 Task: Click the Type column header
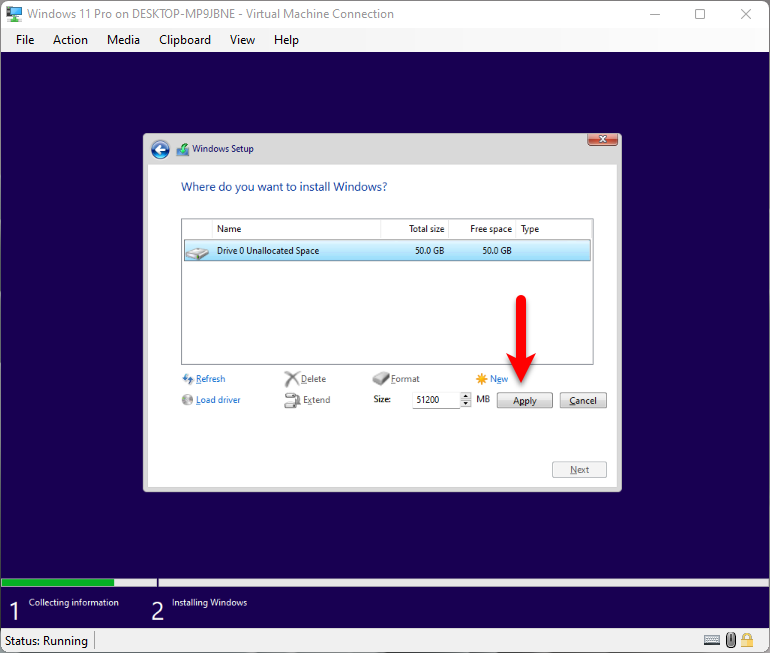coord(554,229)
